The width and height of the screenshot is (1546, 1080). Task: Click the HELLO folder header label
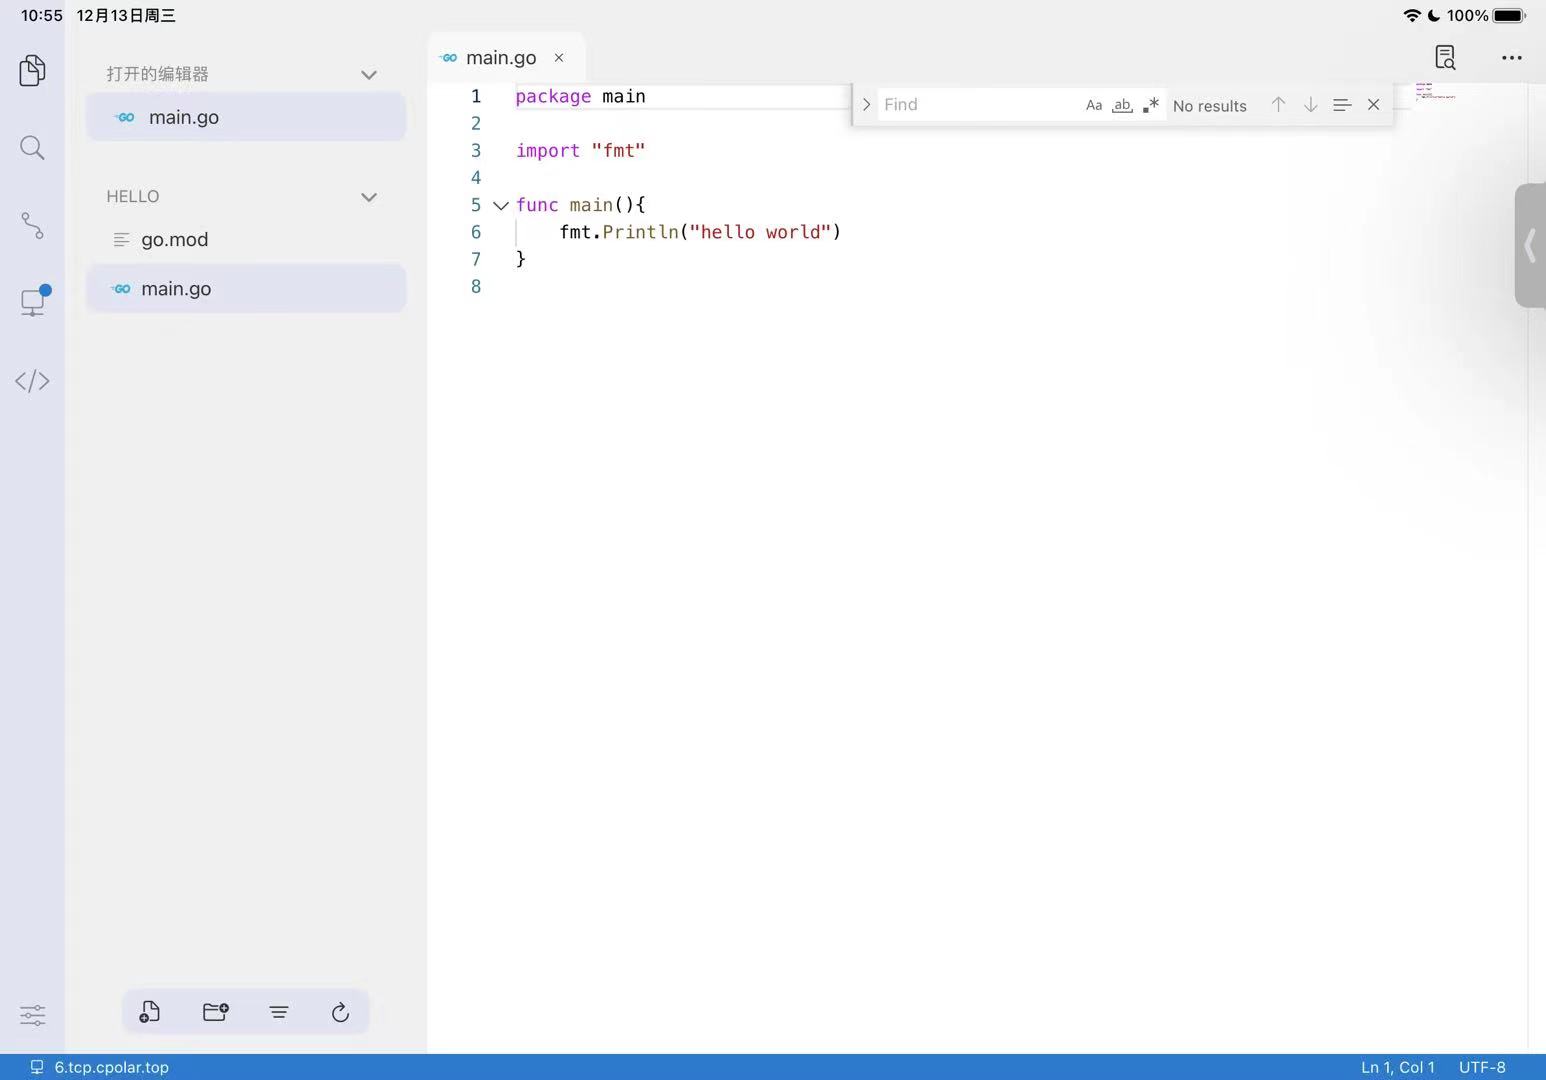click(x=133, y=196)
